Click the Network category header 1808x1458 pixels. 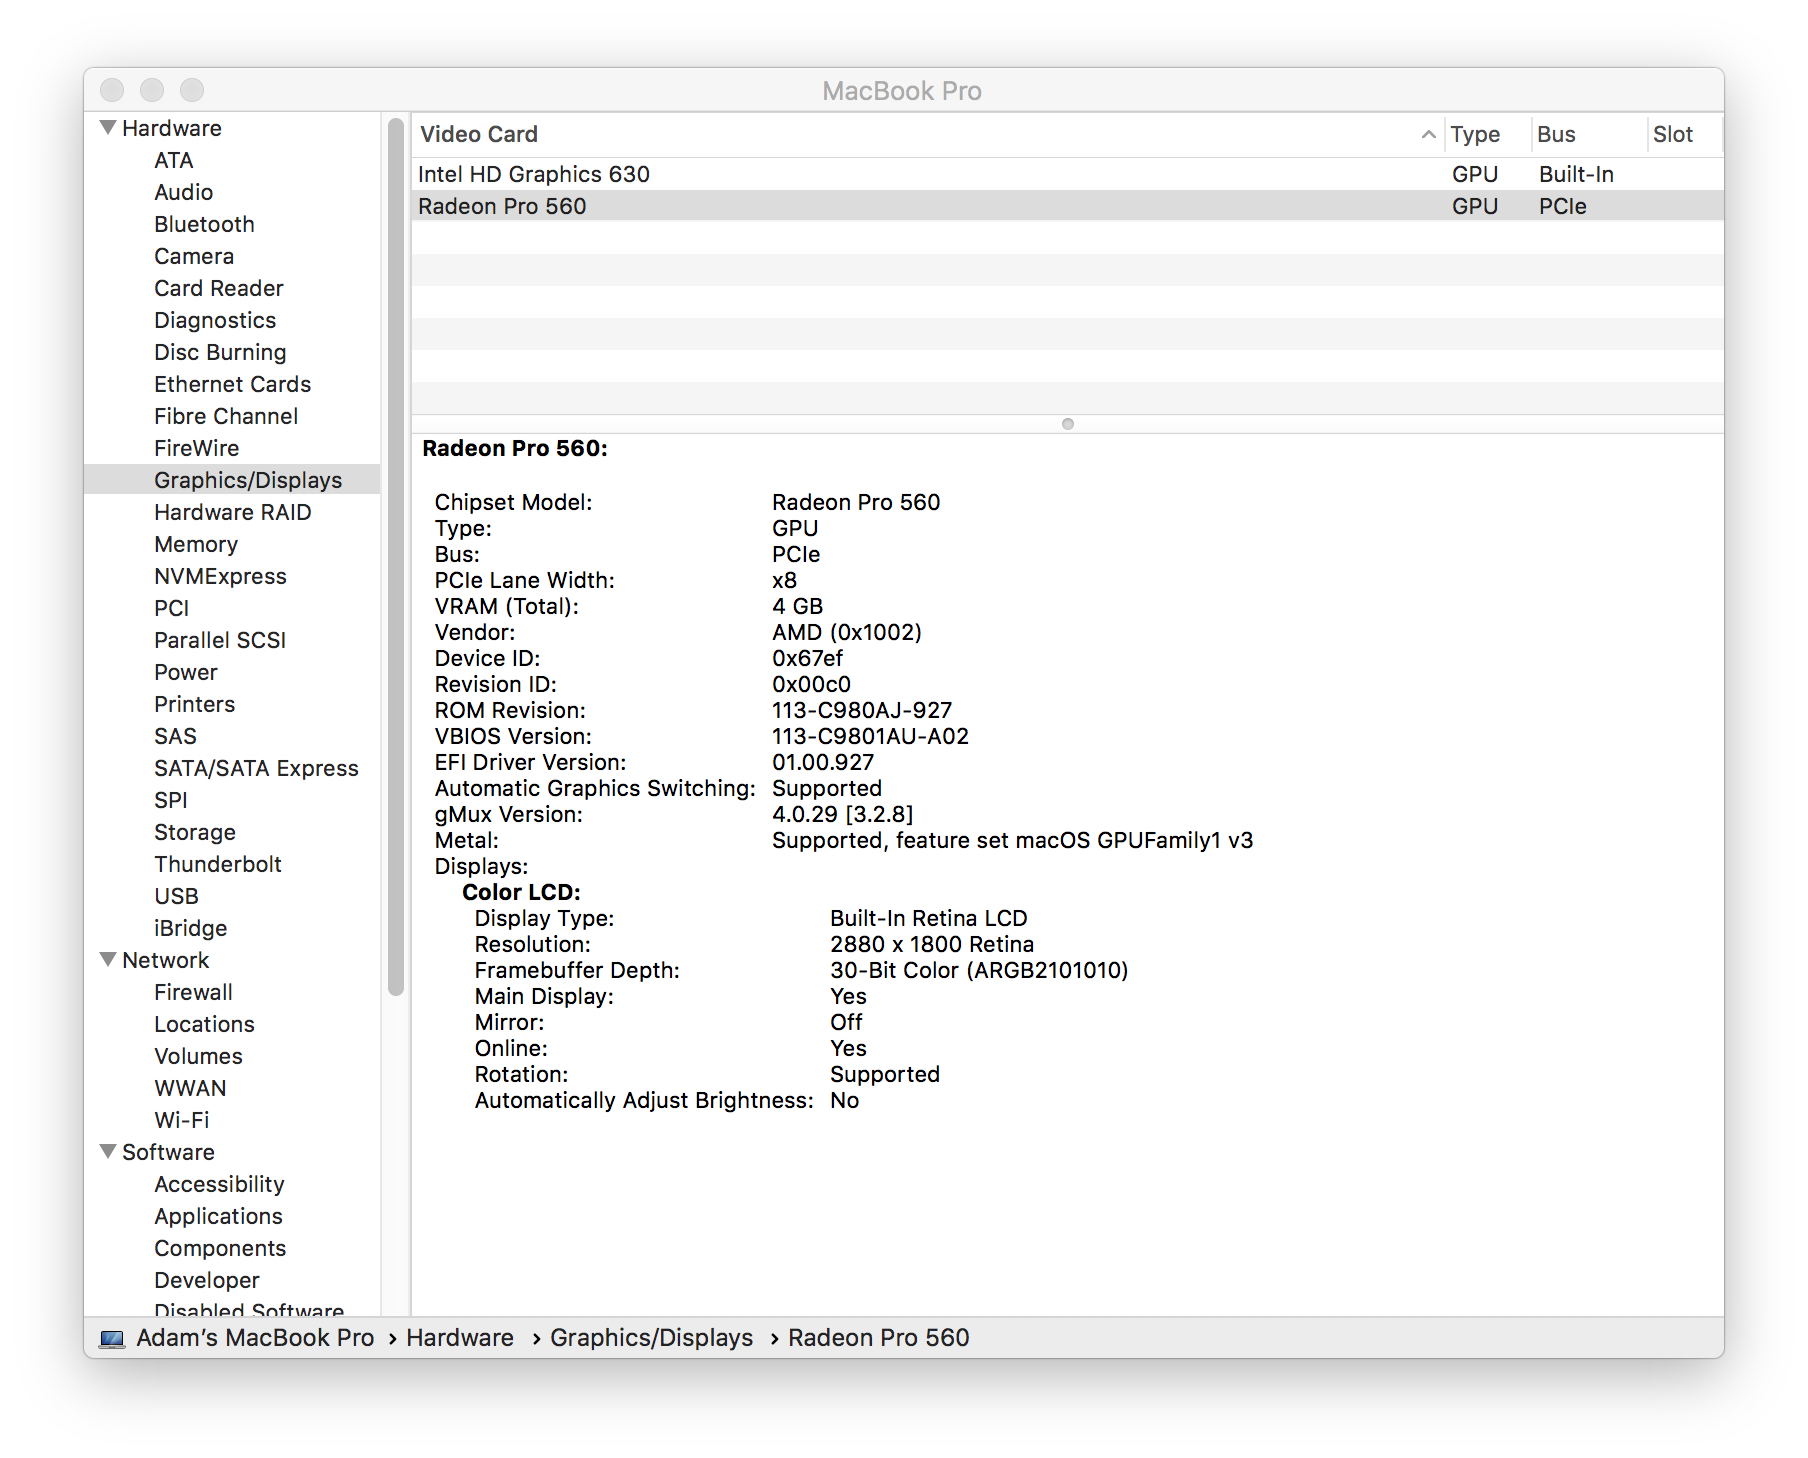[166, 960]
